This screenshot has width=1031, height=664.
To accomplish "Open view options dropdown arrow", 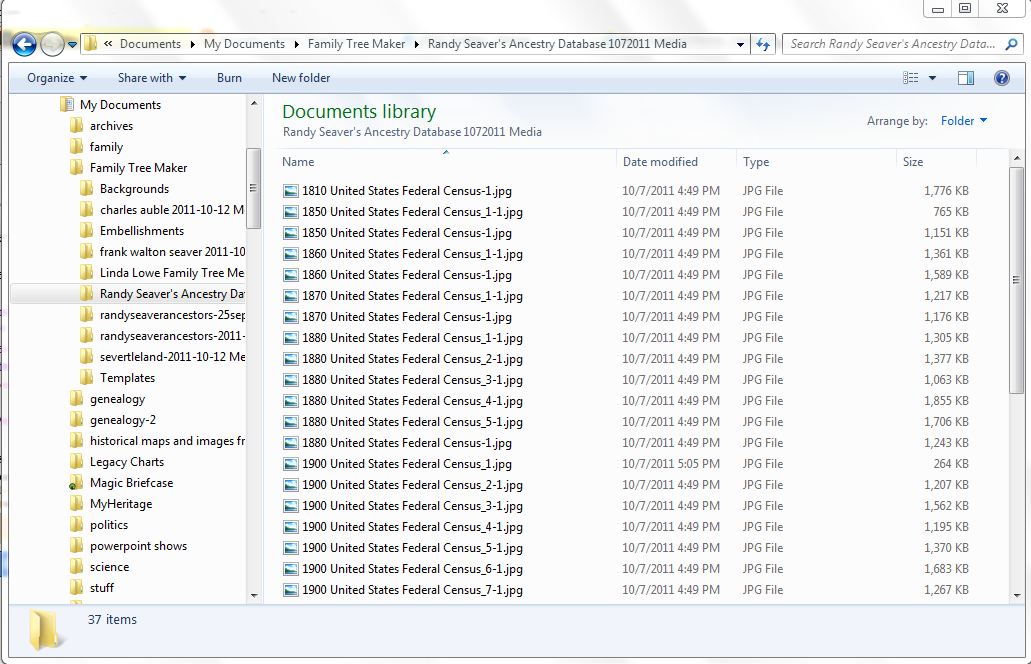I will coord(932,78).
